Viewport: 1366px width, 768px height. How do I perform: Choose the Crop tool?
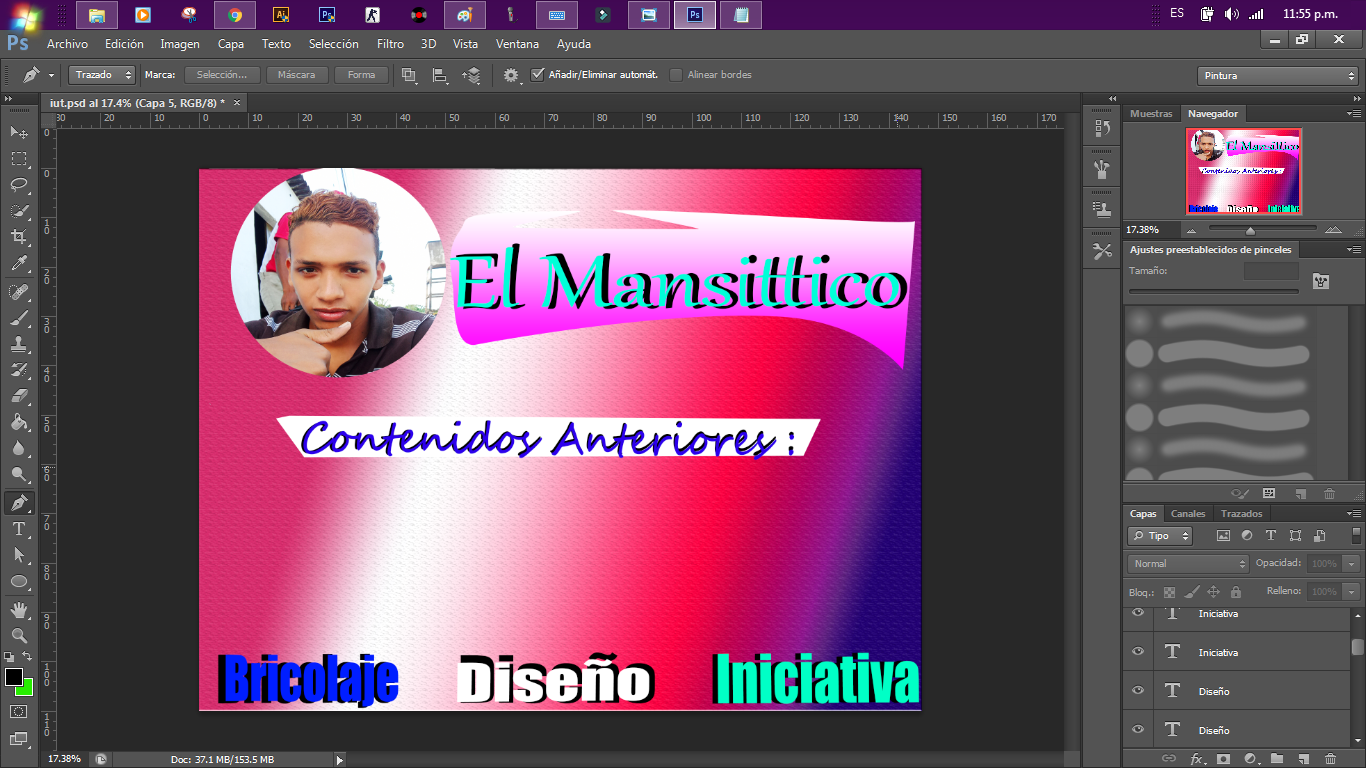[x=19, y=237]
